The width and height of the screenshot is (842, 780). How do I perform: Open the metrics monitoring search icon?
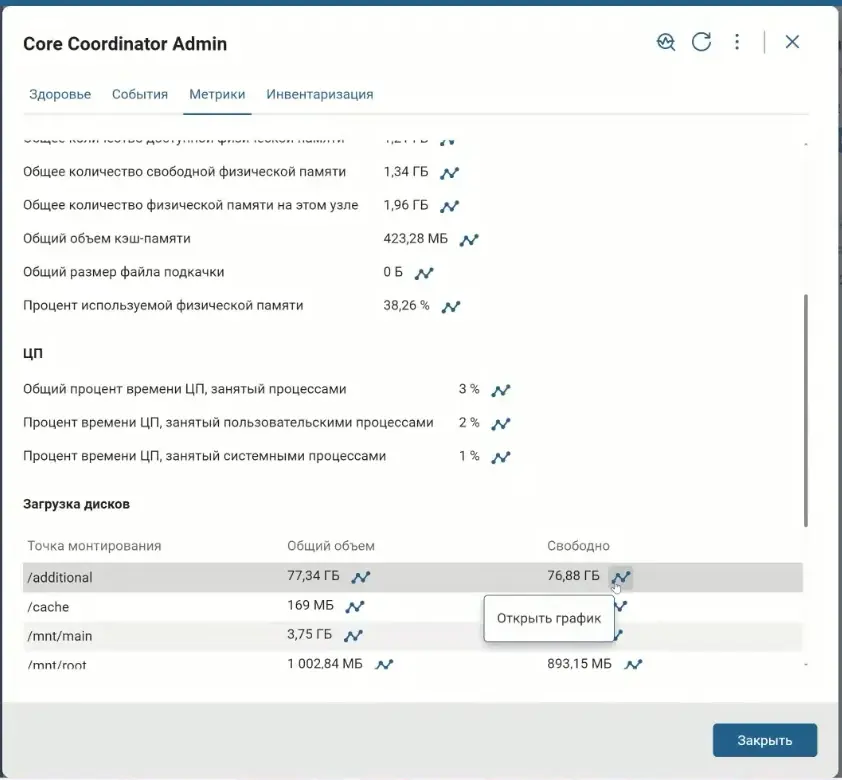pos(666,42)
